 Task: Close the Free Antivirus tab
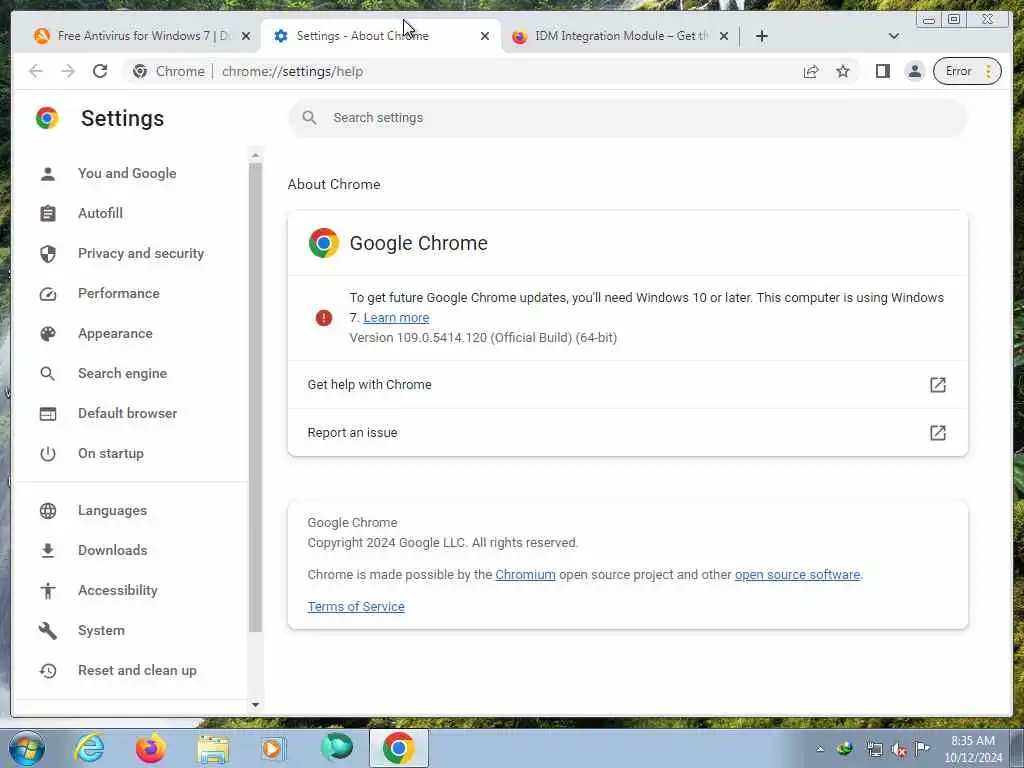point(246,37)
